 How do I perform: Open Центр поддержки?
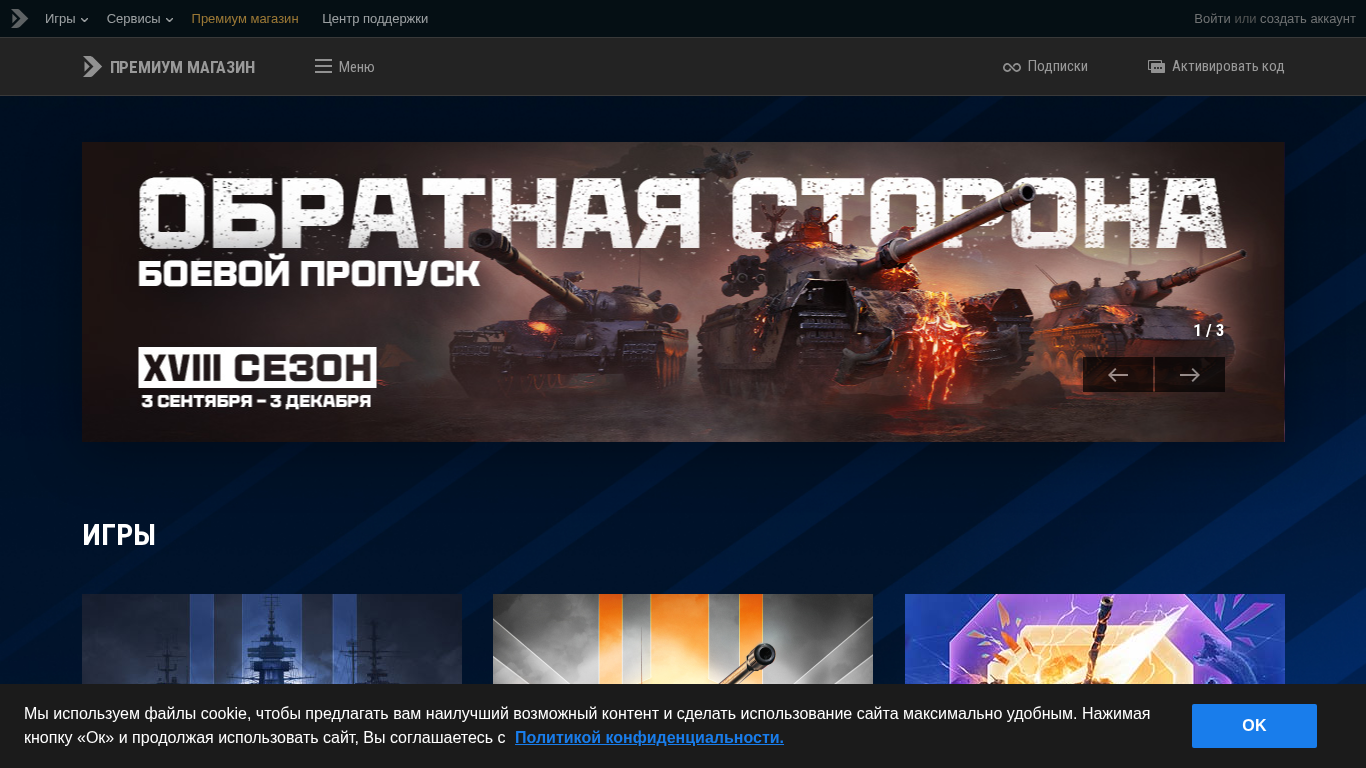(x=375, y=18)
